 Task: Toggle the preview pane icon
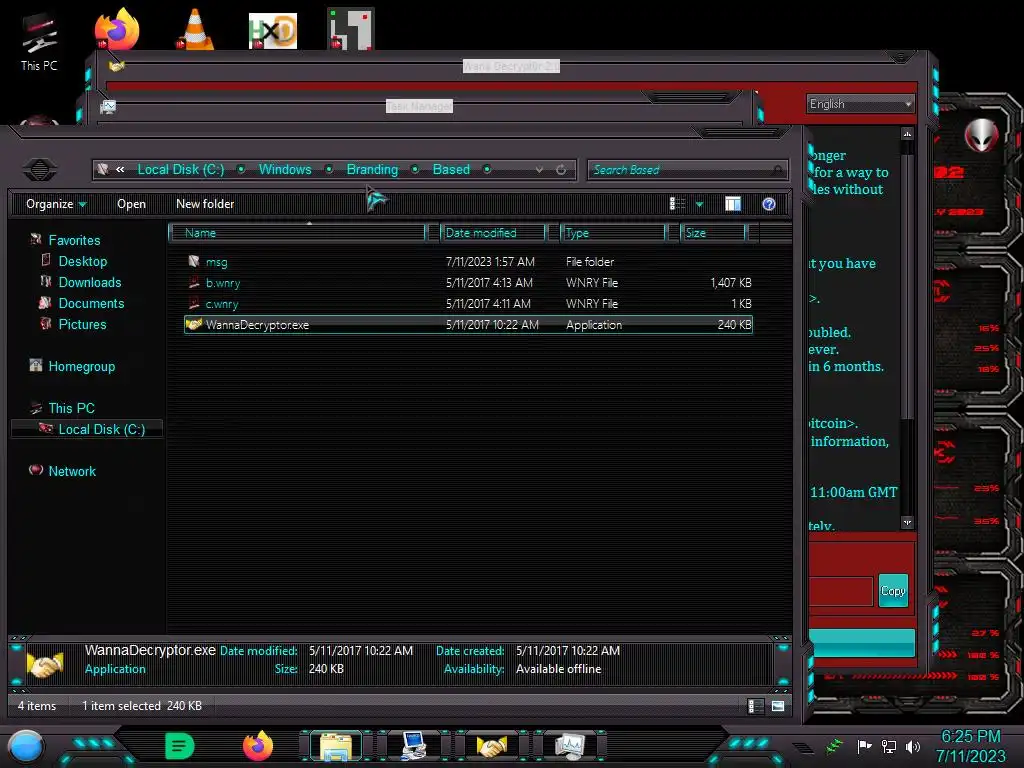click(733, 204)
